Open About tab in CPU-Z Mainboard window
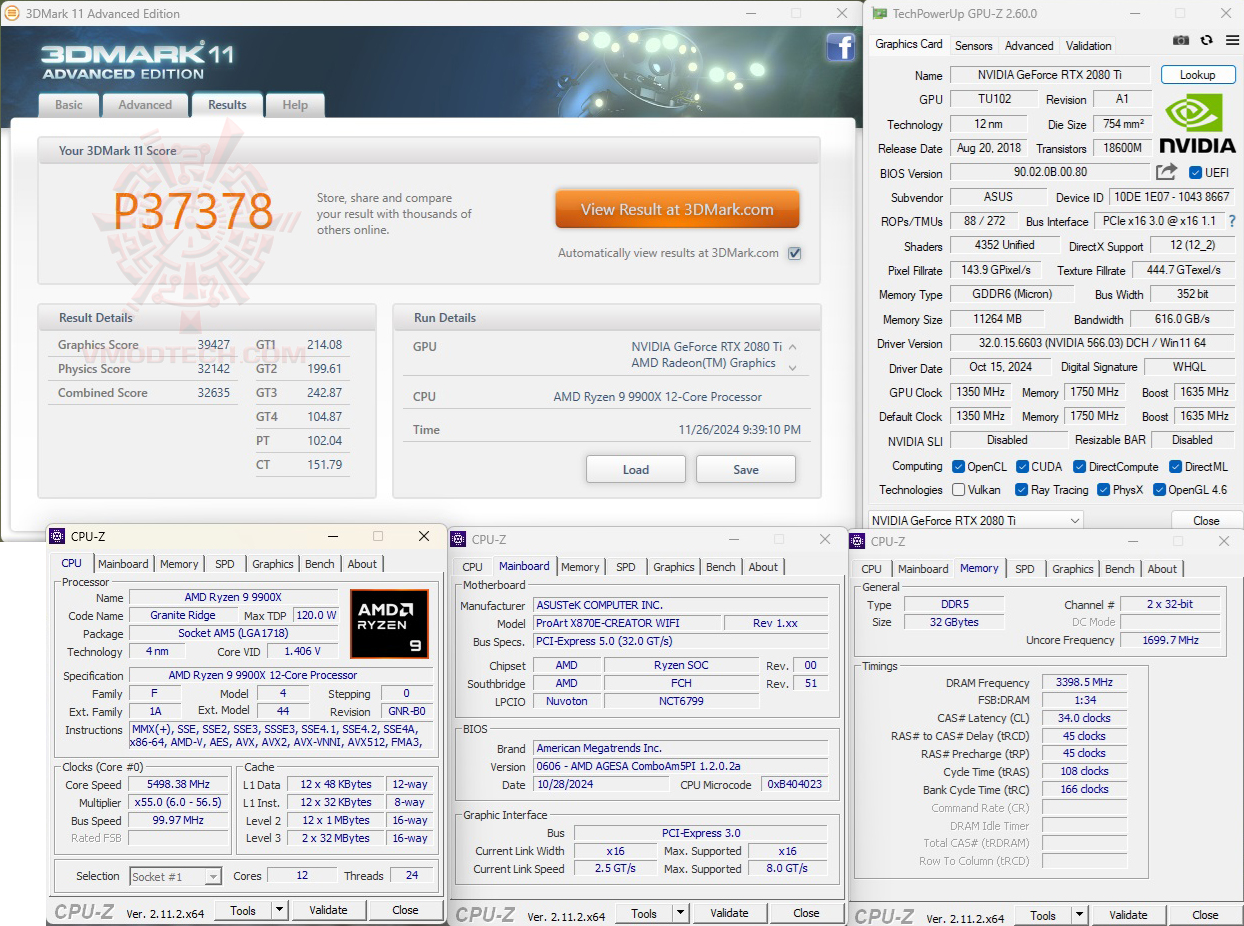1244x926 pixels. pyautogui.click(x=763, y=567)
